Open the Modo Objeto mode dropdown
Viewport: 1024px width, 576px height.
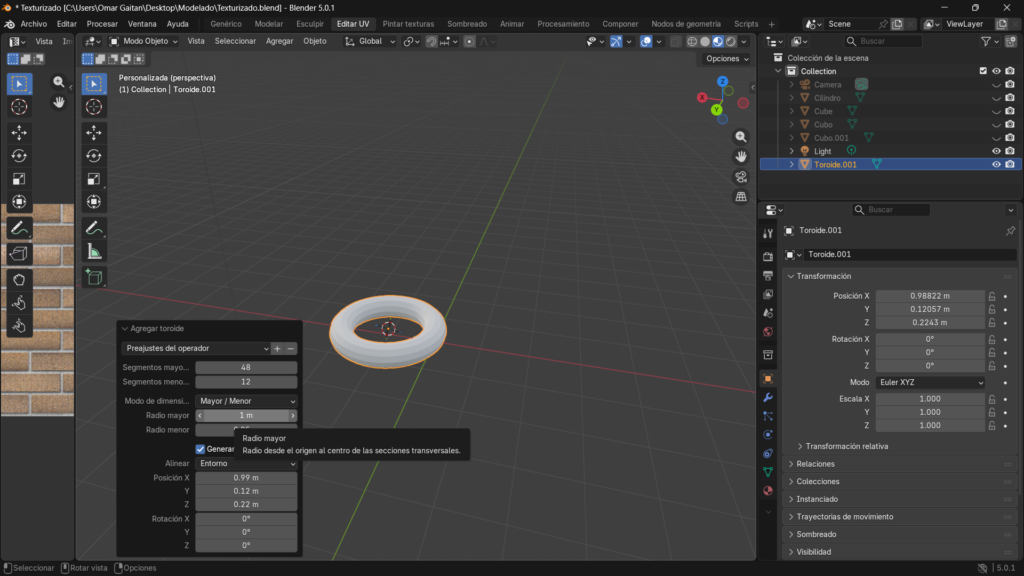[x=144, y=41]
